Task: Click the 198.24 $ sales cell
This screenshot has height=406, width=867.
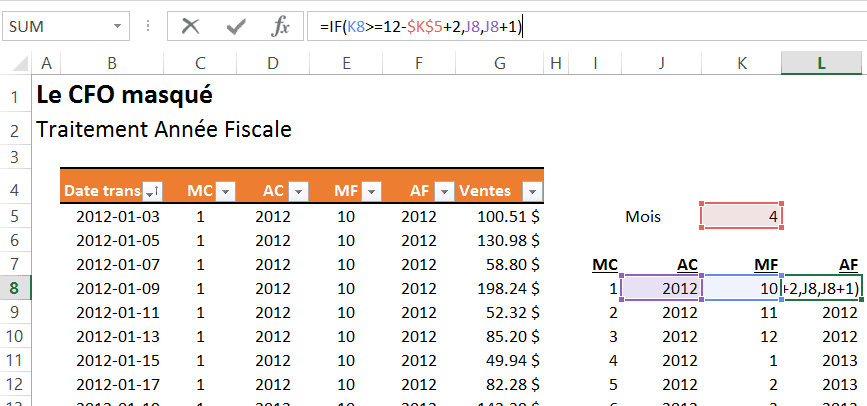Action: [x=499, y=289]
